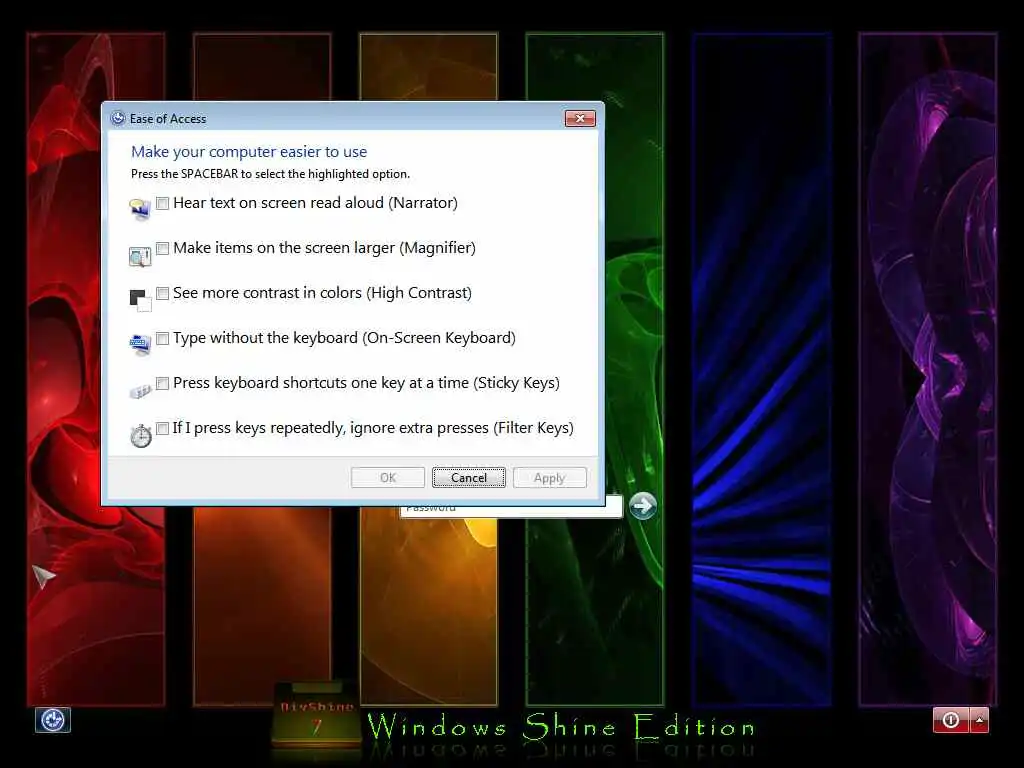This screenshot has width=1024, height=768.
Task: Tick the Magnifier checkbox
Action: 163,248
